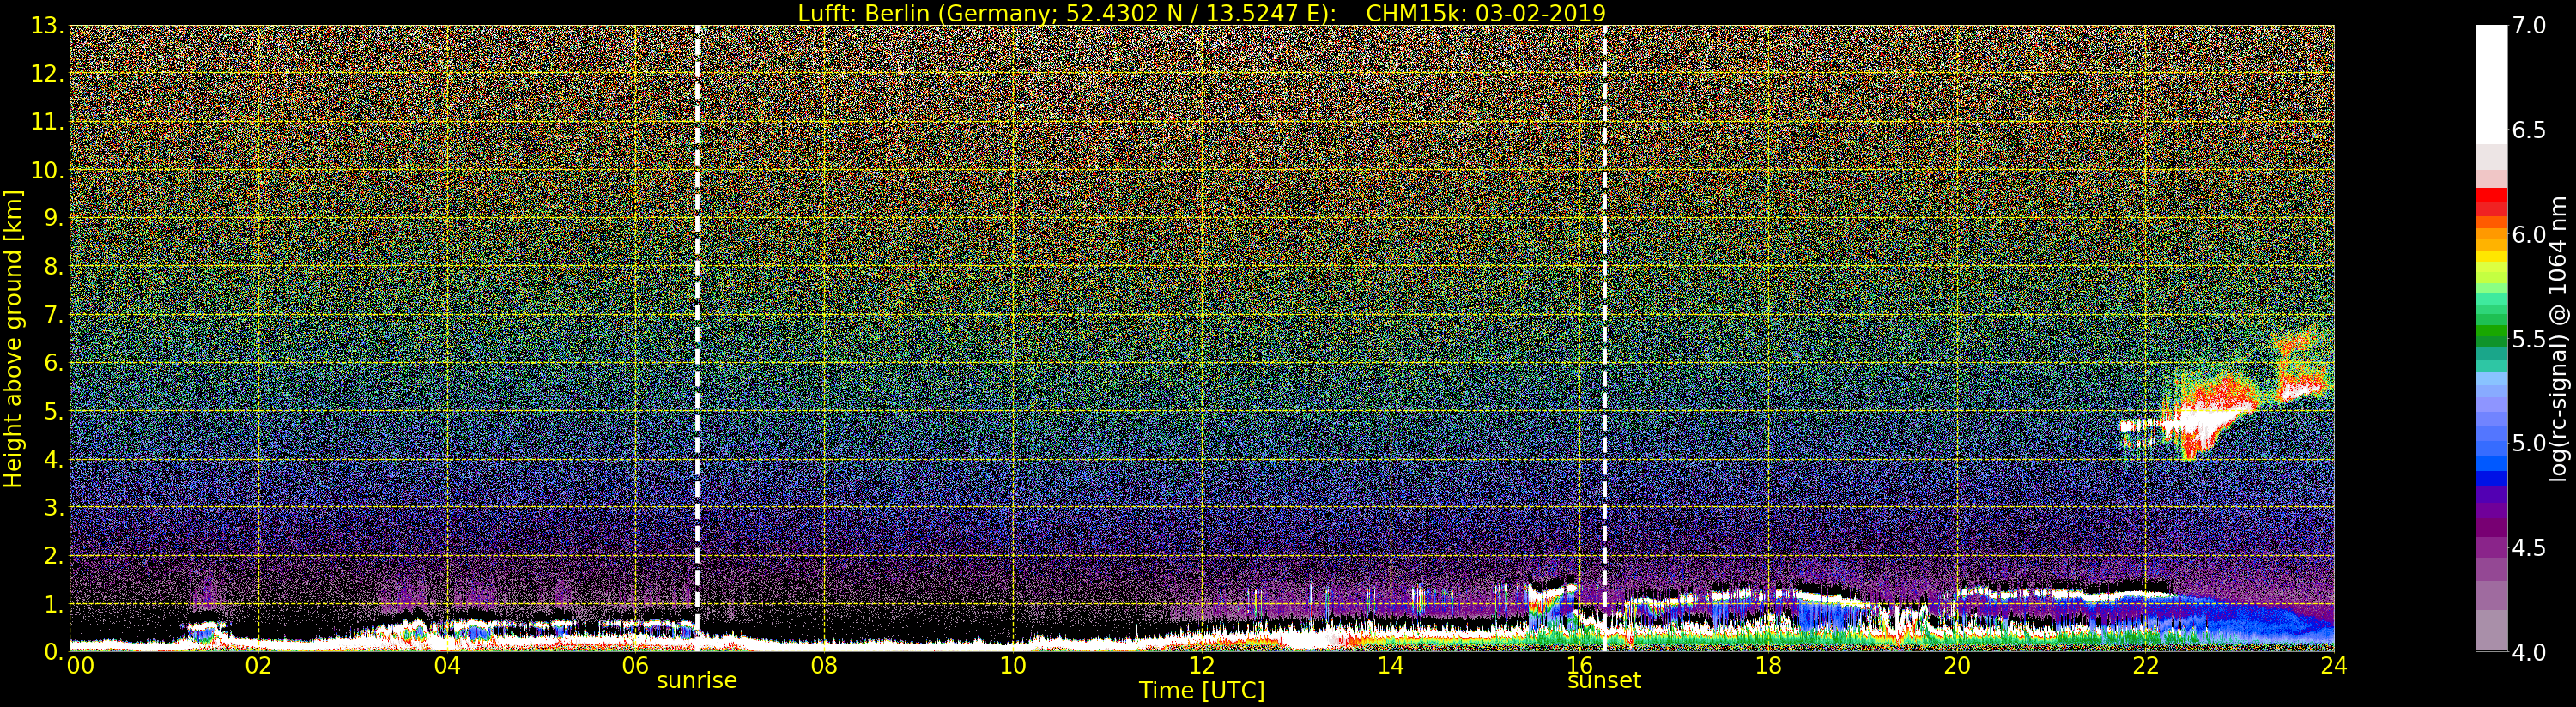Image resolution: width=2576 pixels, height=707 pixels.
Task: Click the 24 hour tick on the time axis
Action: (x=2333, y=666)
